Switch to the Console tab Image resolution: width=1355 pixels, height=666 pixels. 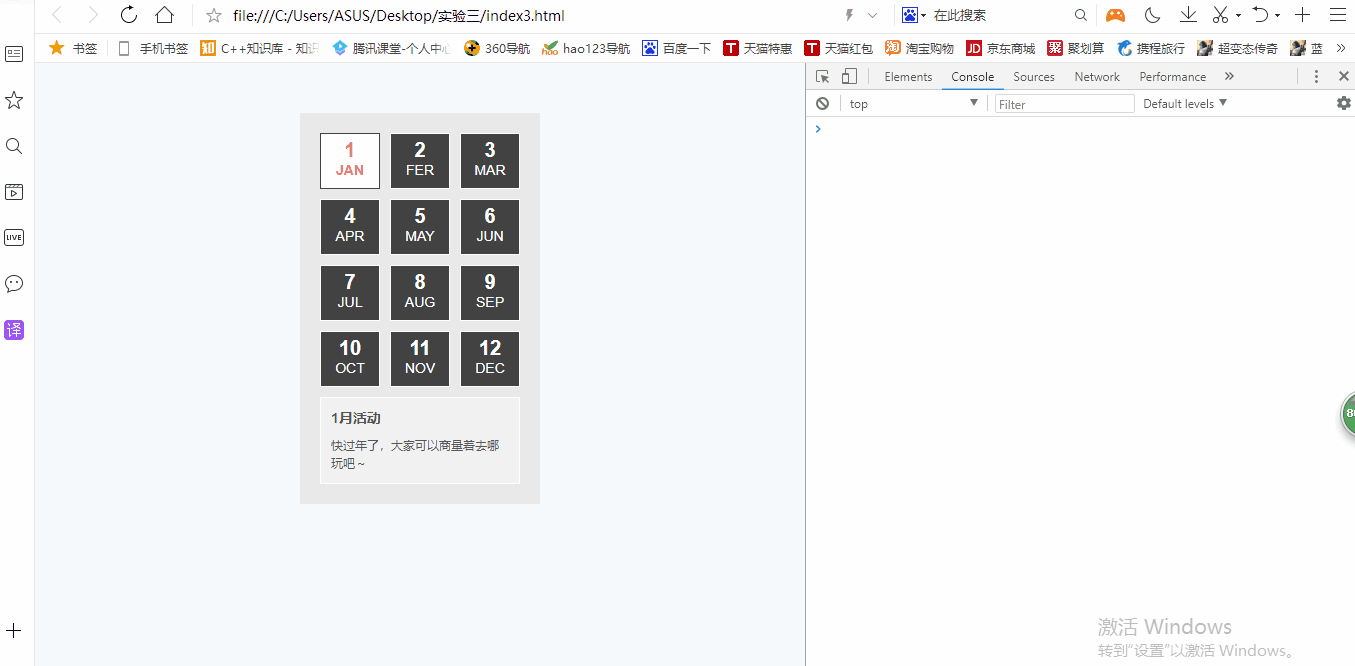(973, 77)
